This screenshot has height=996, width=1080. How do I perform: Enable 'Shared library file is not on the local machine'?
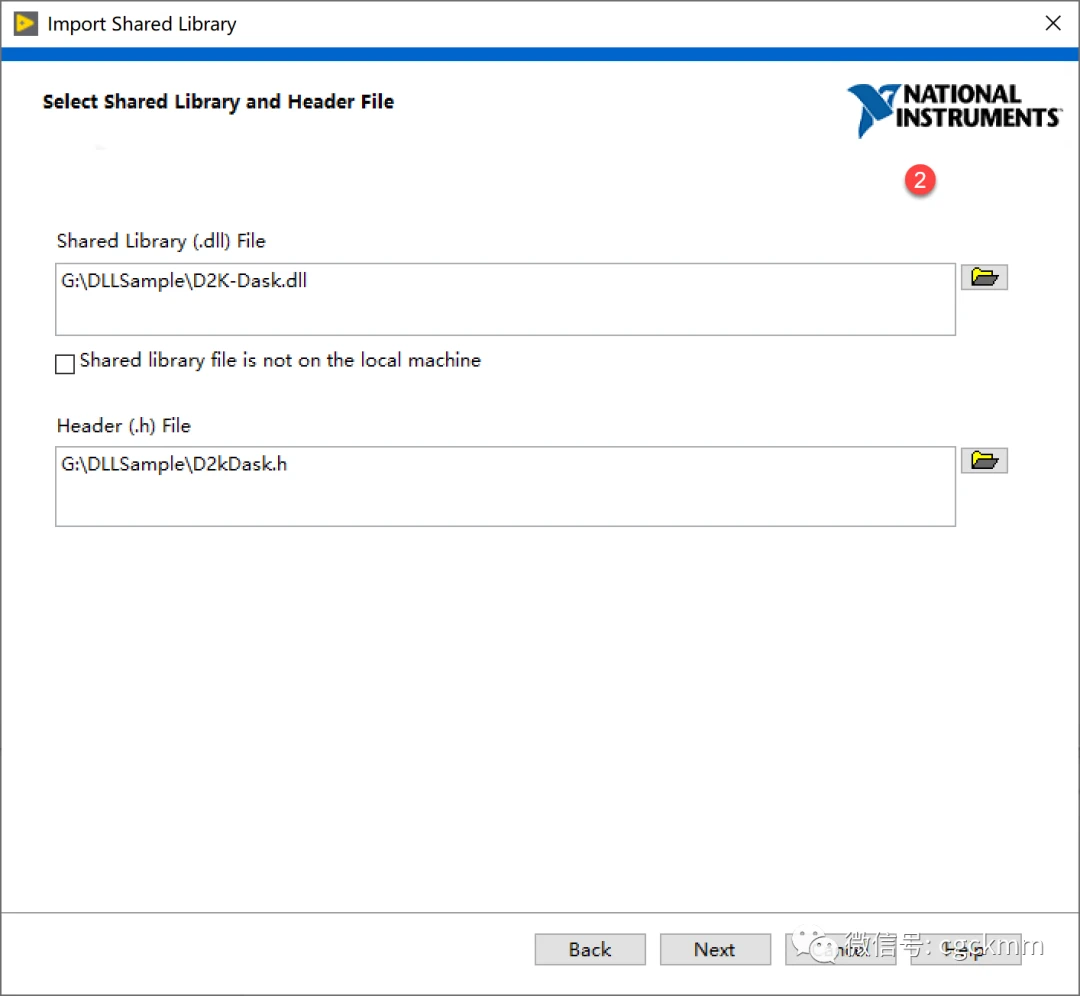pyautogui.click(x=65, y=364)
